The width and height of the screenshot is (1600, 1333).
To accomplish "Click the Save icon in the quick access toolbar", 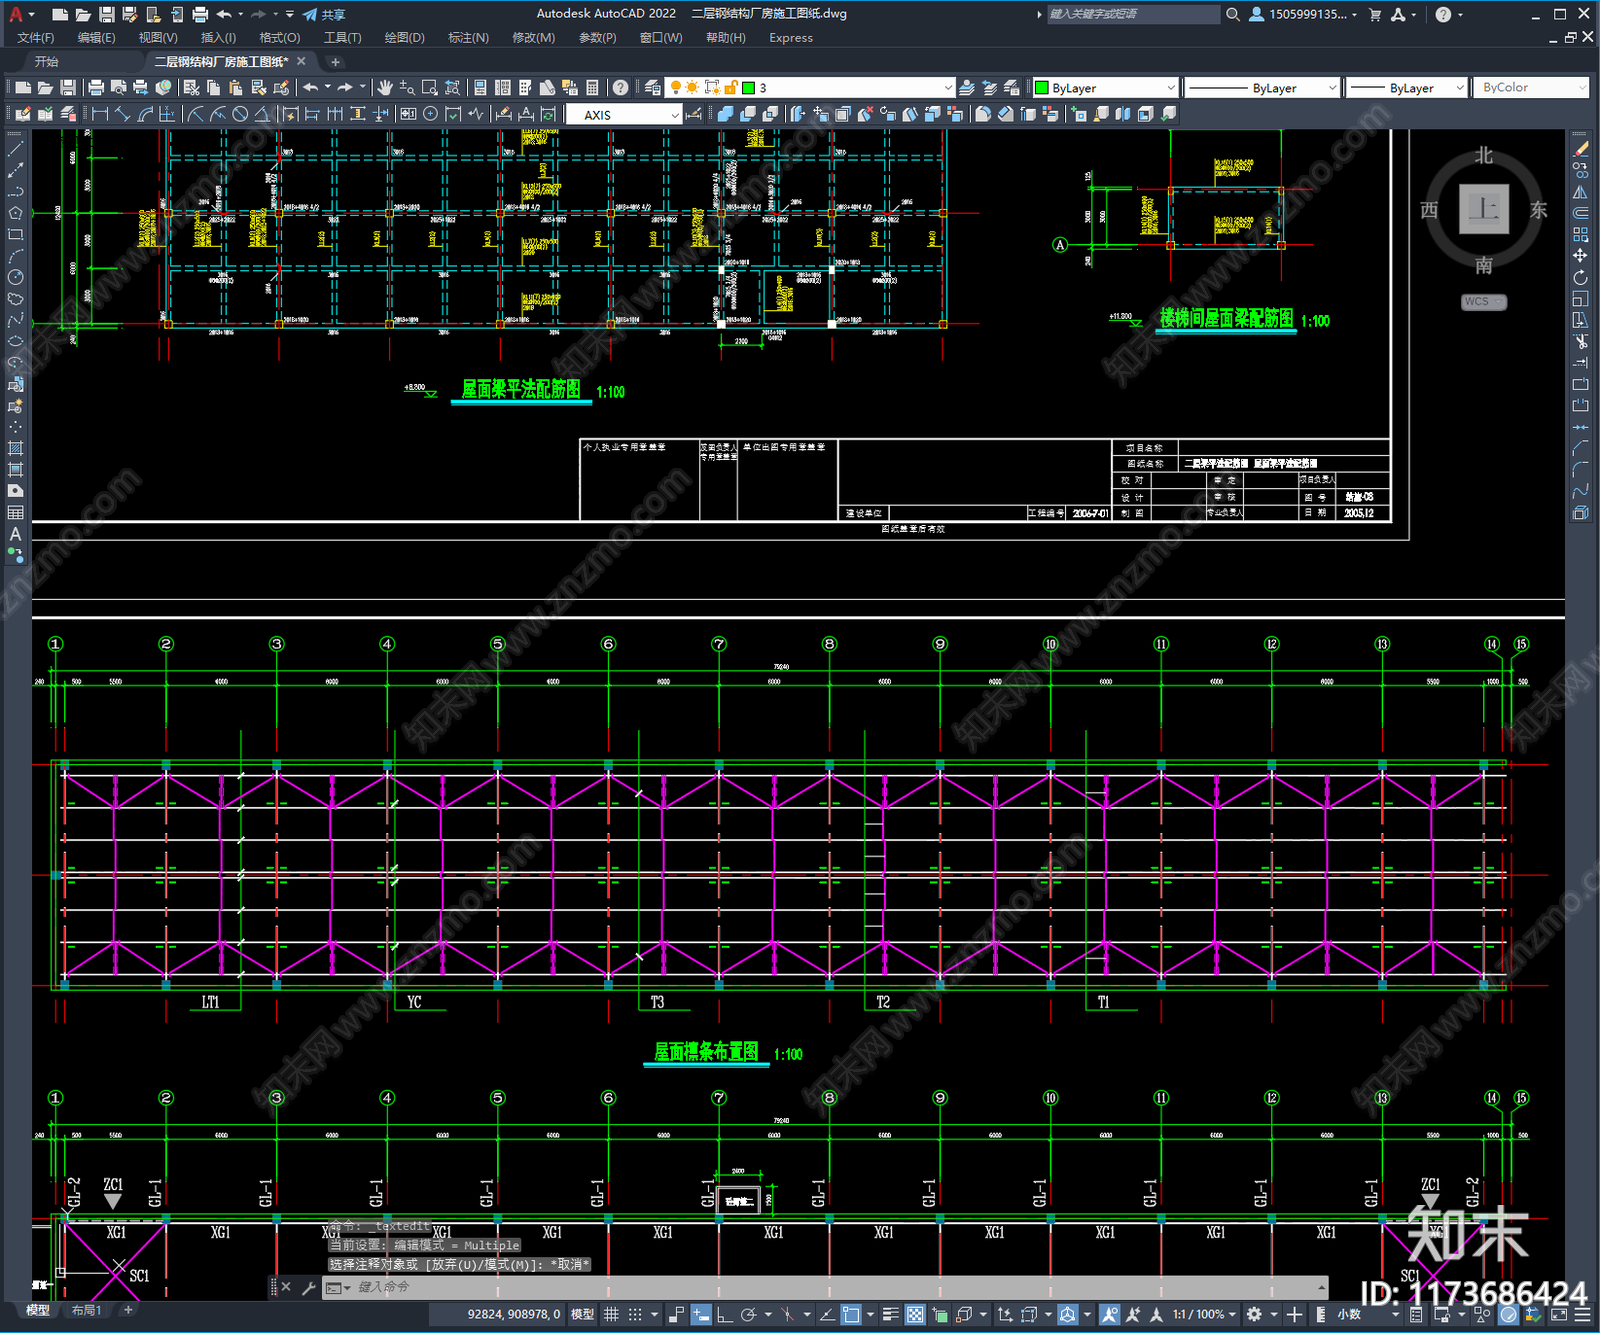I will 106,14.
